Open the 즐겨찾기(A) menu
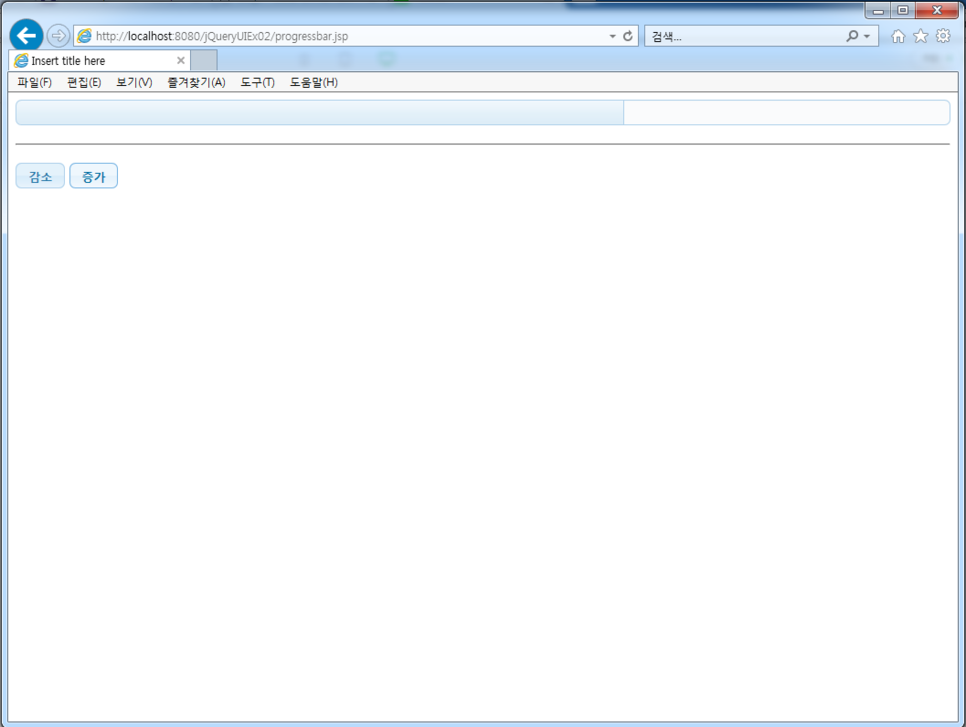This screenshot has width=966, height=727. click(x=197, y=83)
